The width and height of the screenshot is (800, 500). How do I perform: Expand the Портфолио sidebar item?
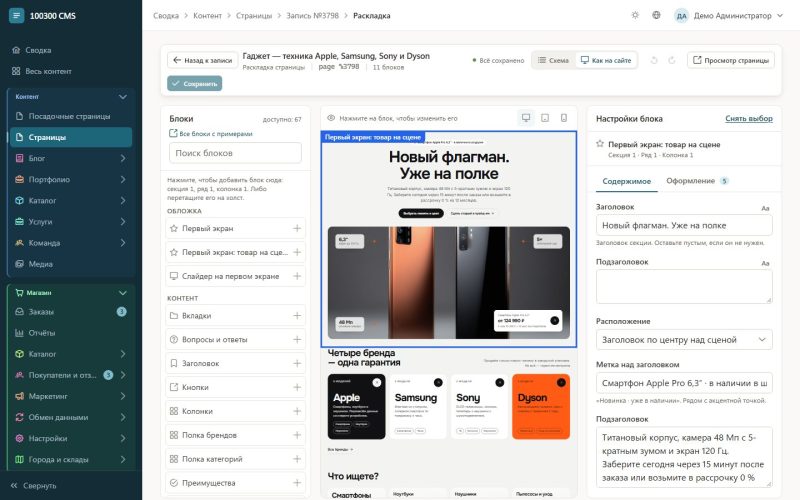[123, 179]
